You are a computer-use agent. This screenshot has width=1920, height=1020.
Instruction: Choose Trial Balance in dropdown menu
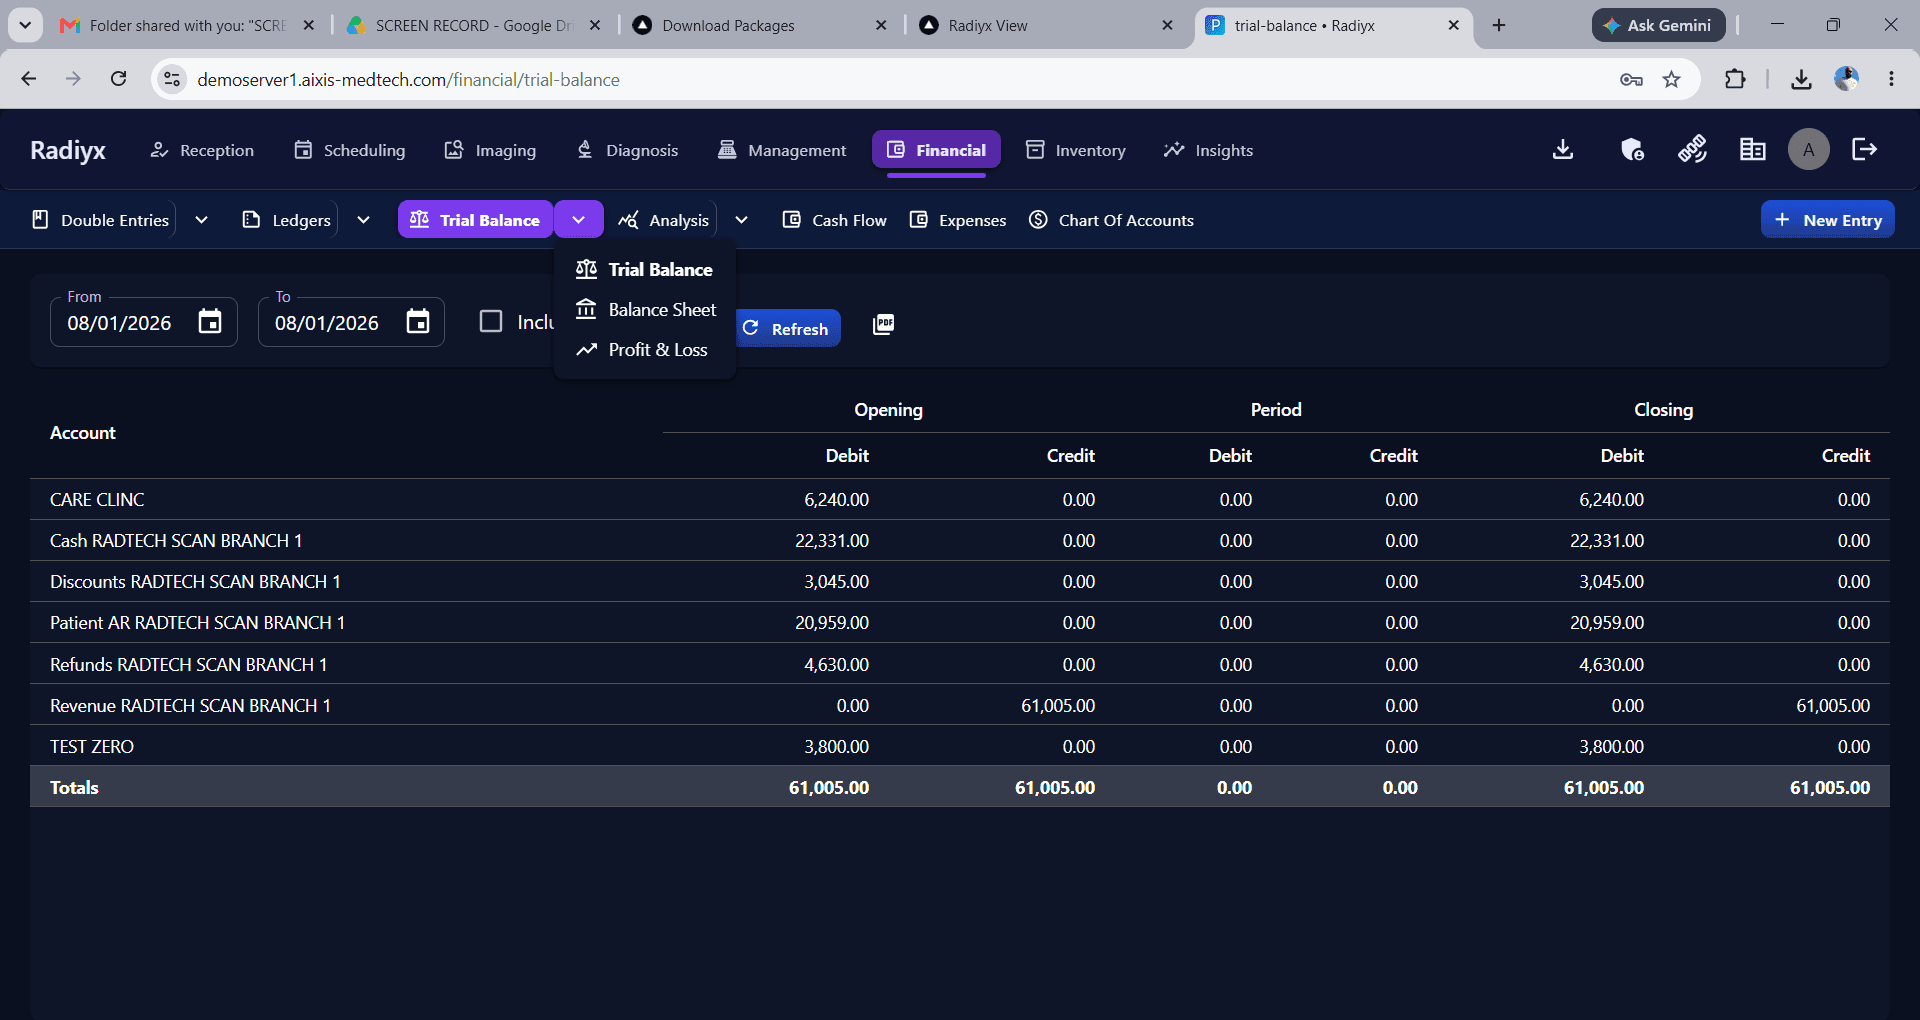pos(645,270)
